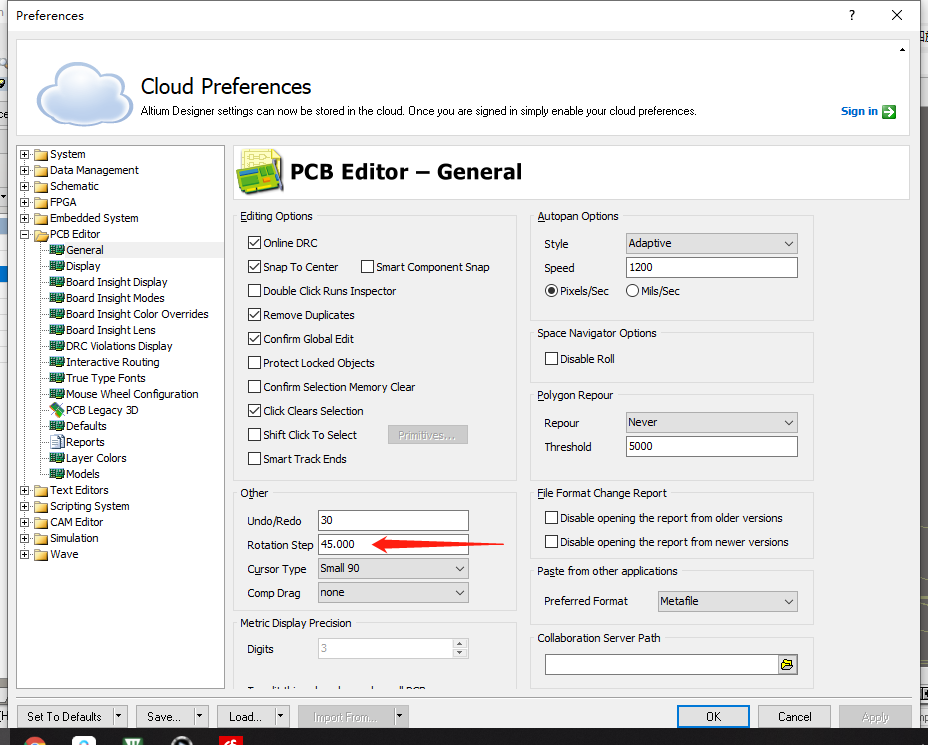Click the Sign in arrow icon

pyautogui.click(x=888, y=112)
